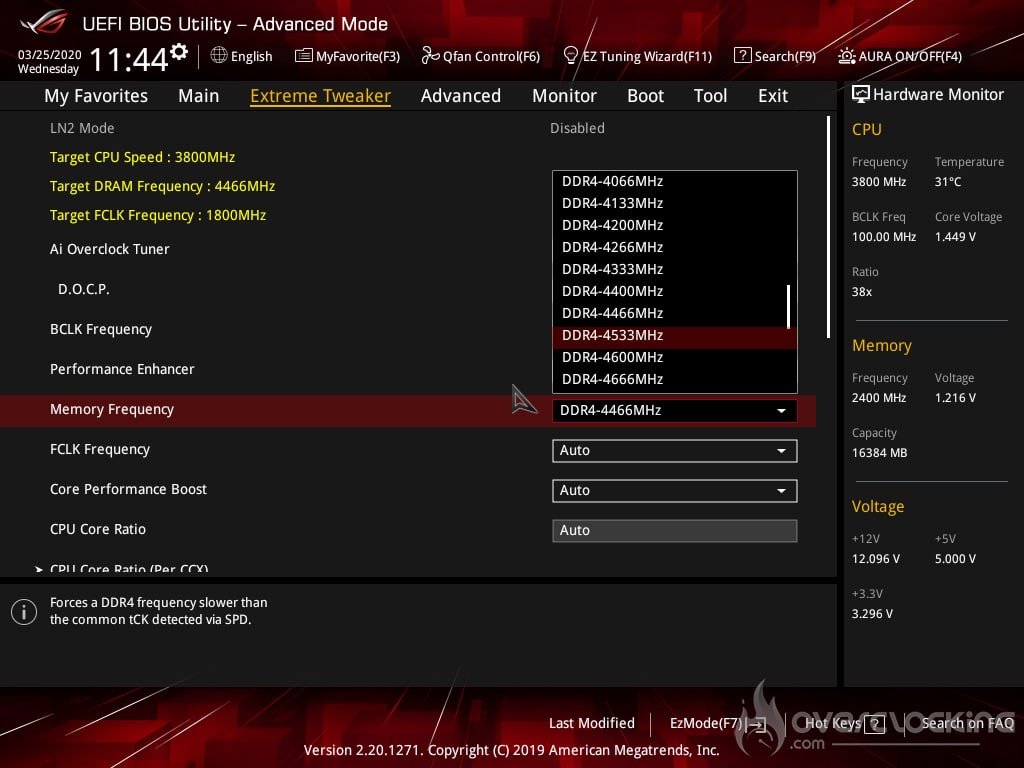
Task: Click the MyFavorite list icon
Action: [304, 56]
